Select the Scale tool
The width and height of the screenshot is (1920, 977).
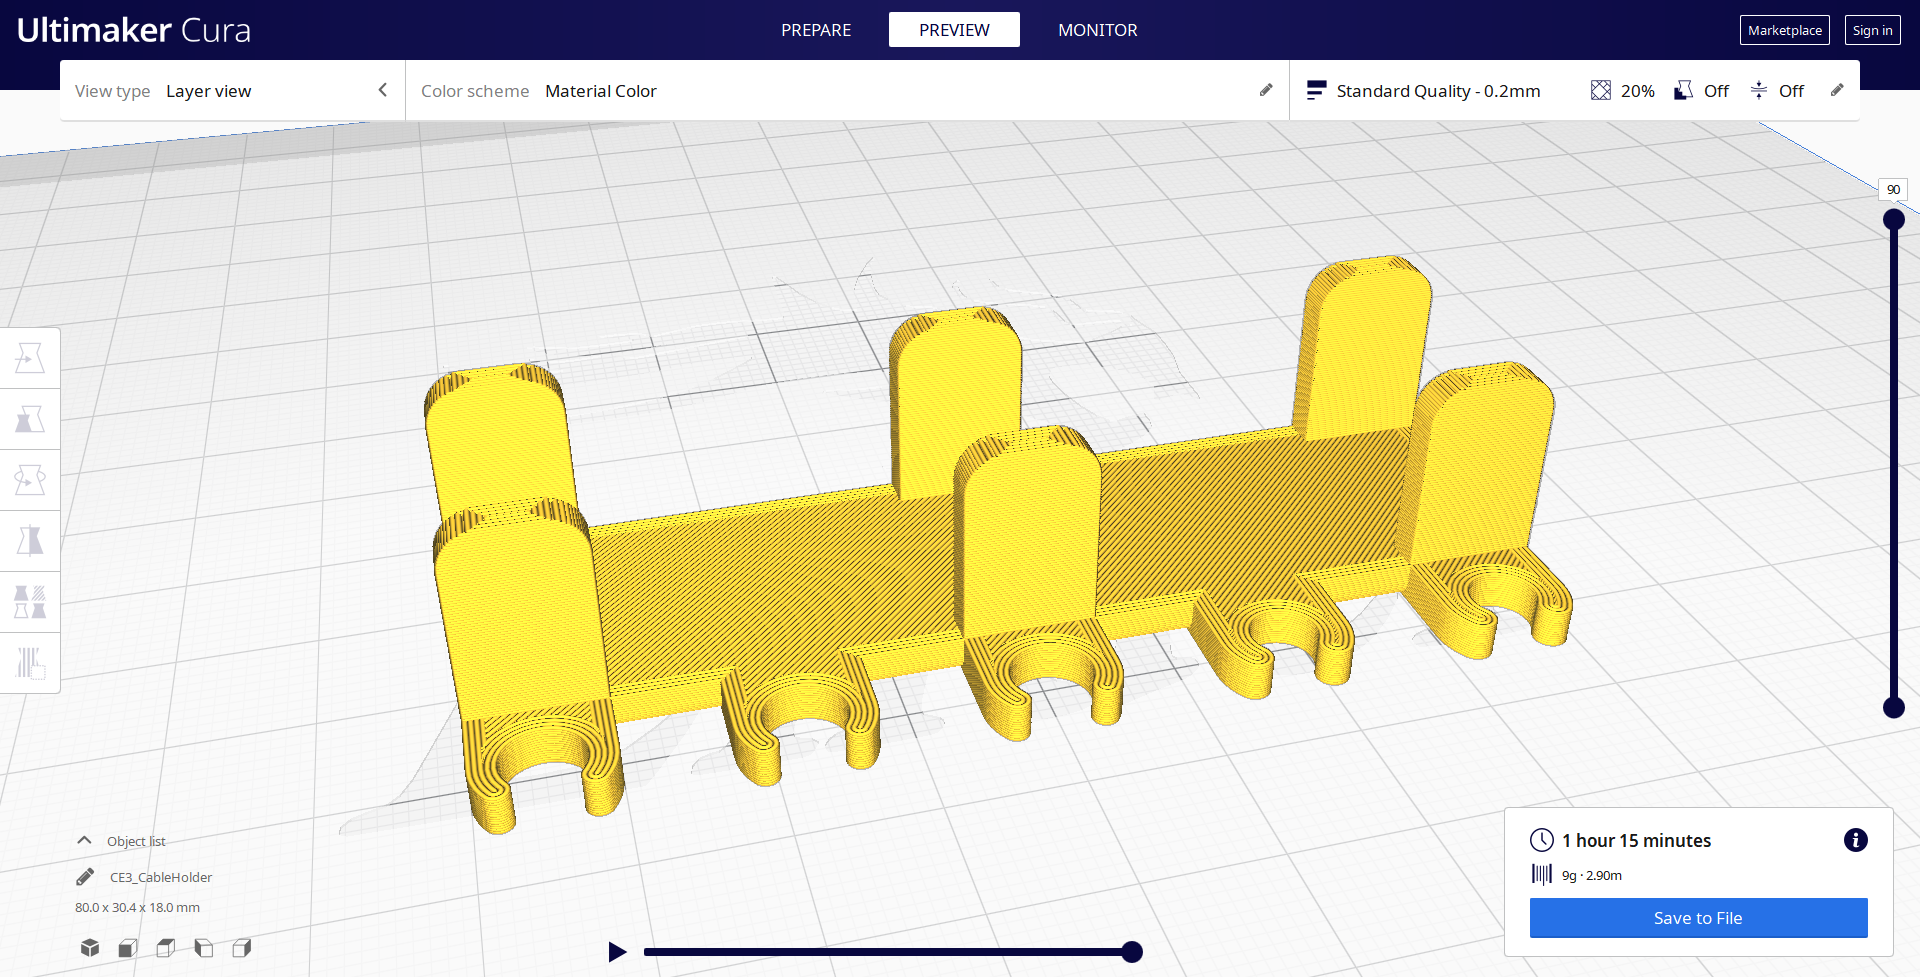pyautogui.click(x=30, y=418)
